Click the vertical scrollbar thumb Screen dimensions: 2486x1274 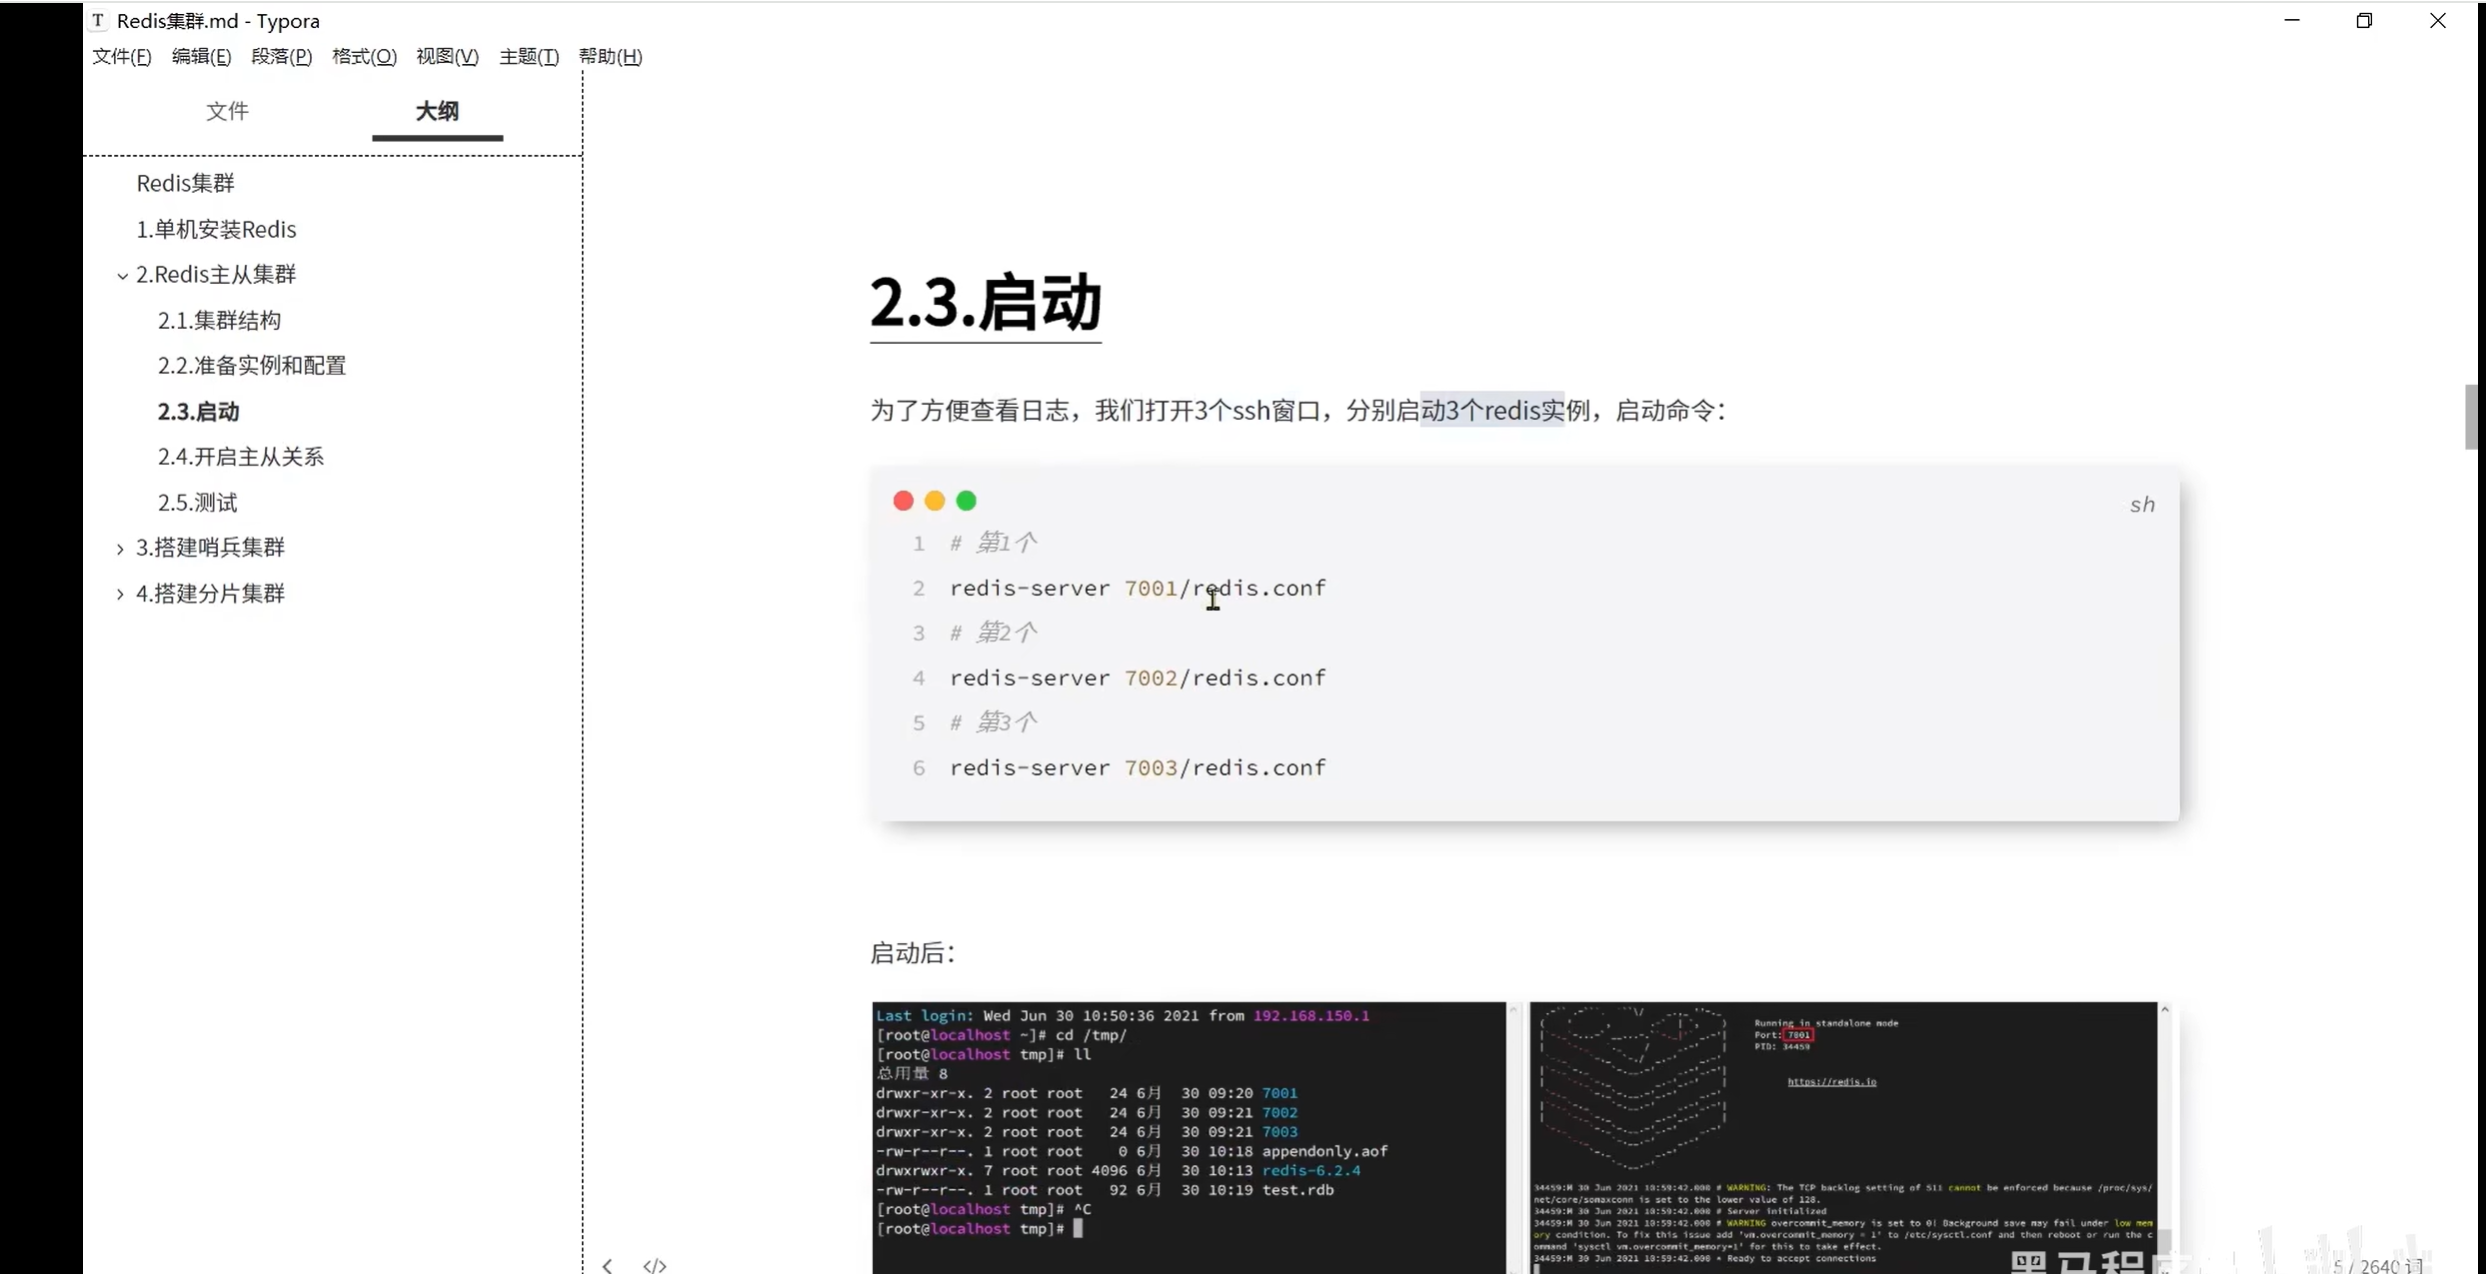point(2470,416)
